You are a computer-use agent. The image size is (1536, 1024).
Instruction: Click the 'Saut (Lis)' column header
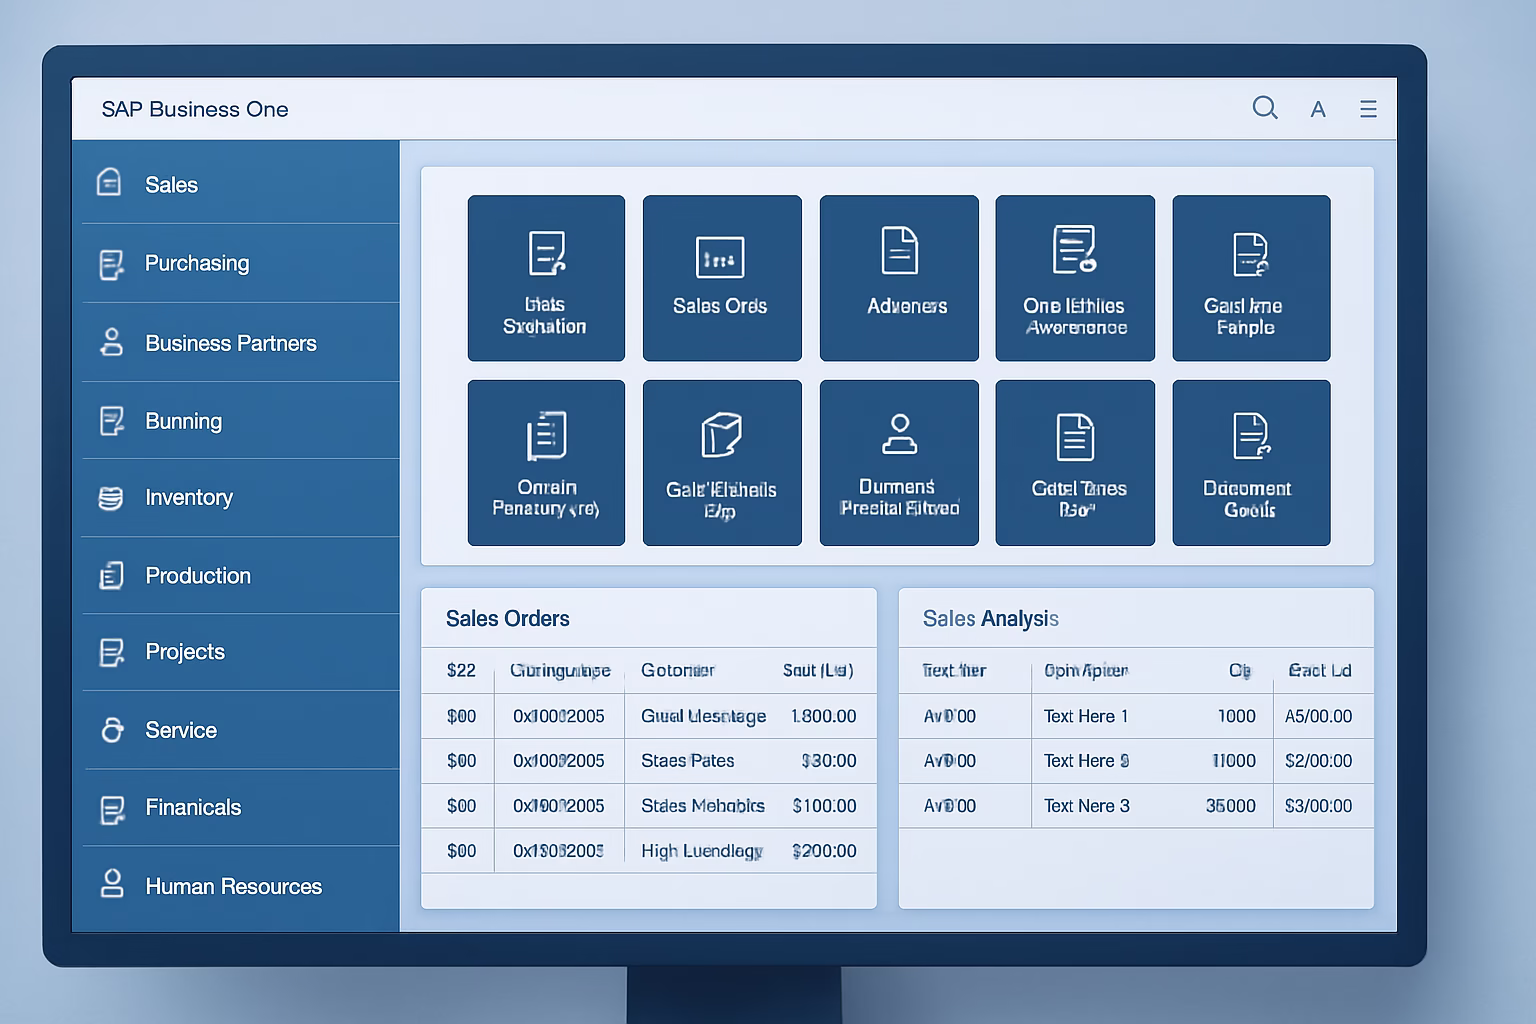coord(817,670)
